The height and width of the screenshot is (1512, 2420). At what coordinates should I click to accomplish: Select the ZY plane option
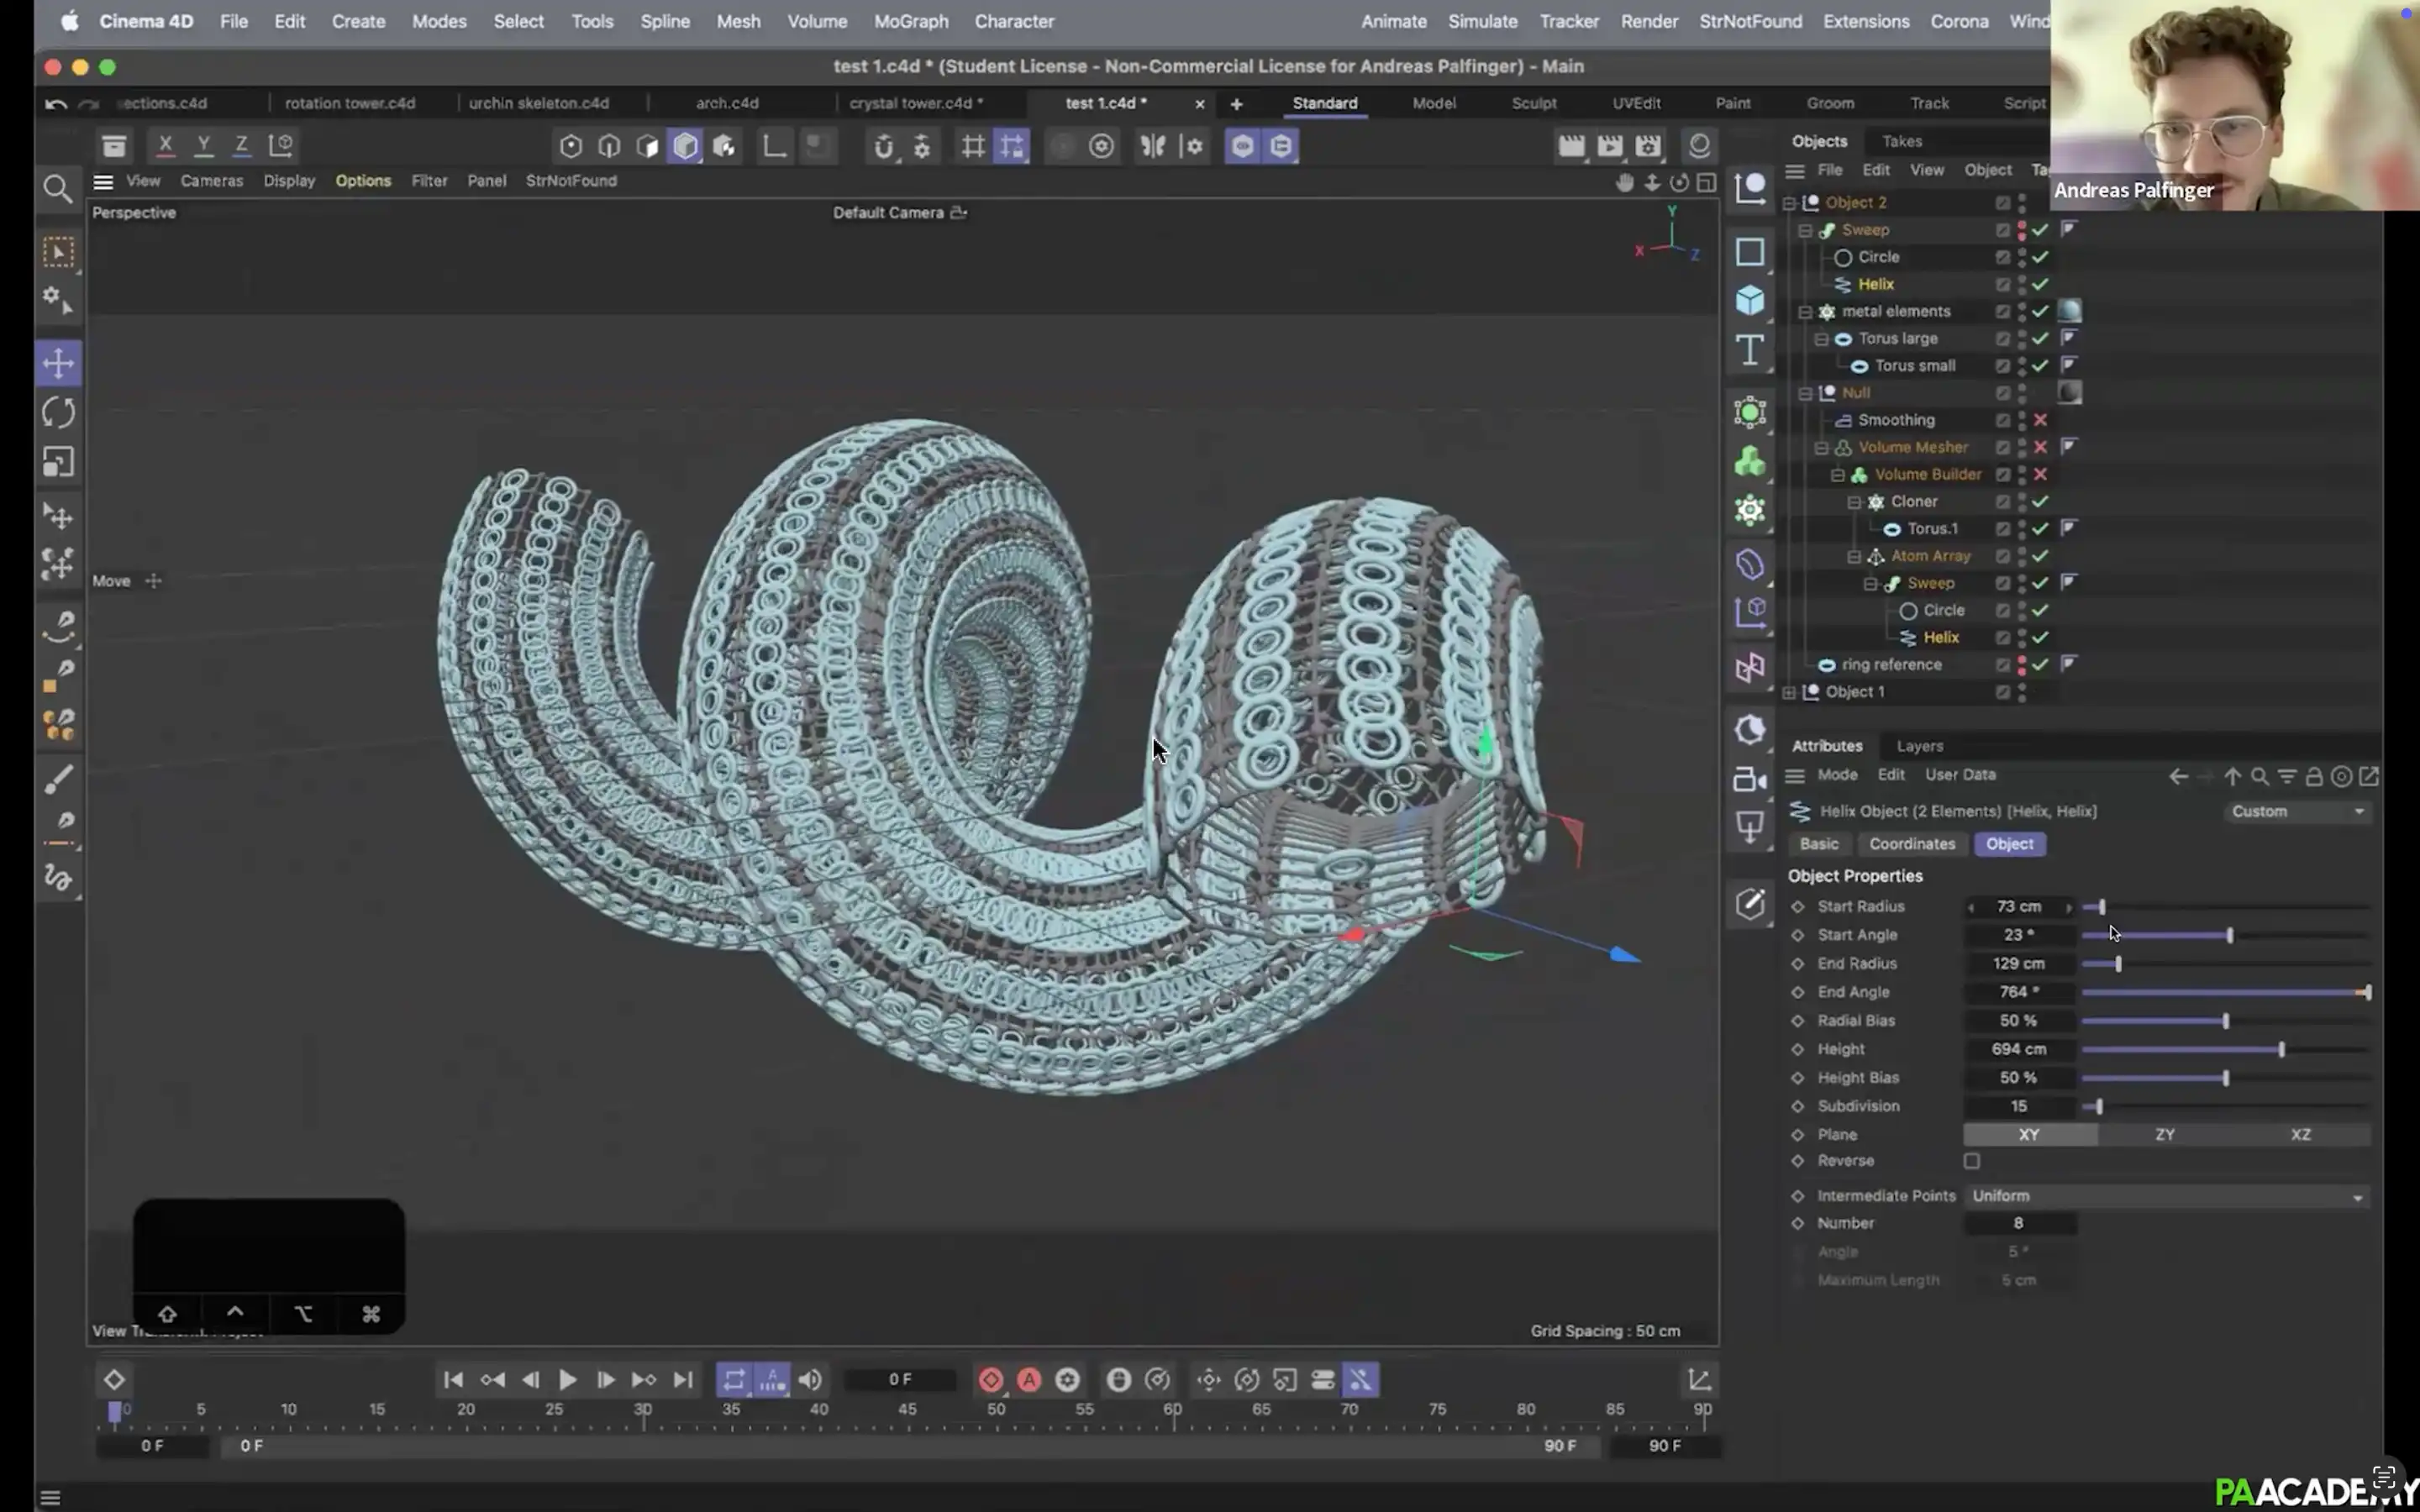(x=2164, y=1134)
